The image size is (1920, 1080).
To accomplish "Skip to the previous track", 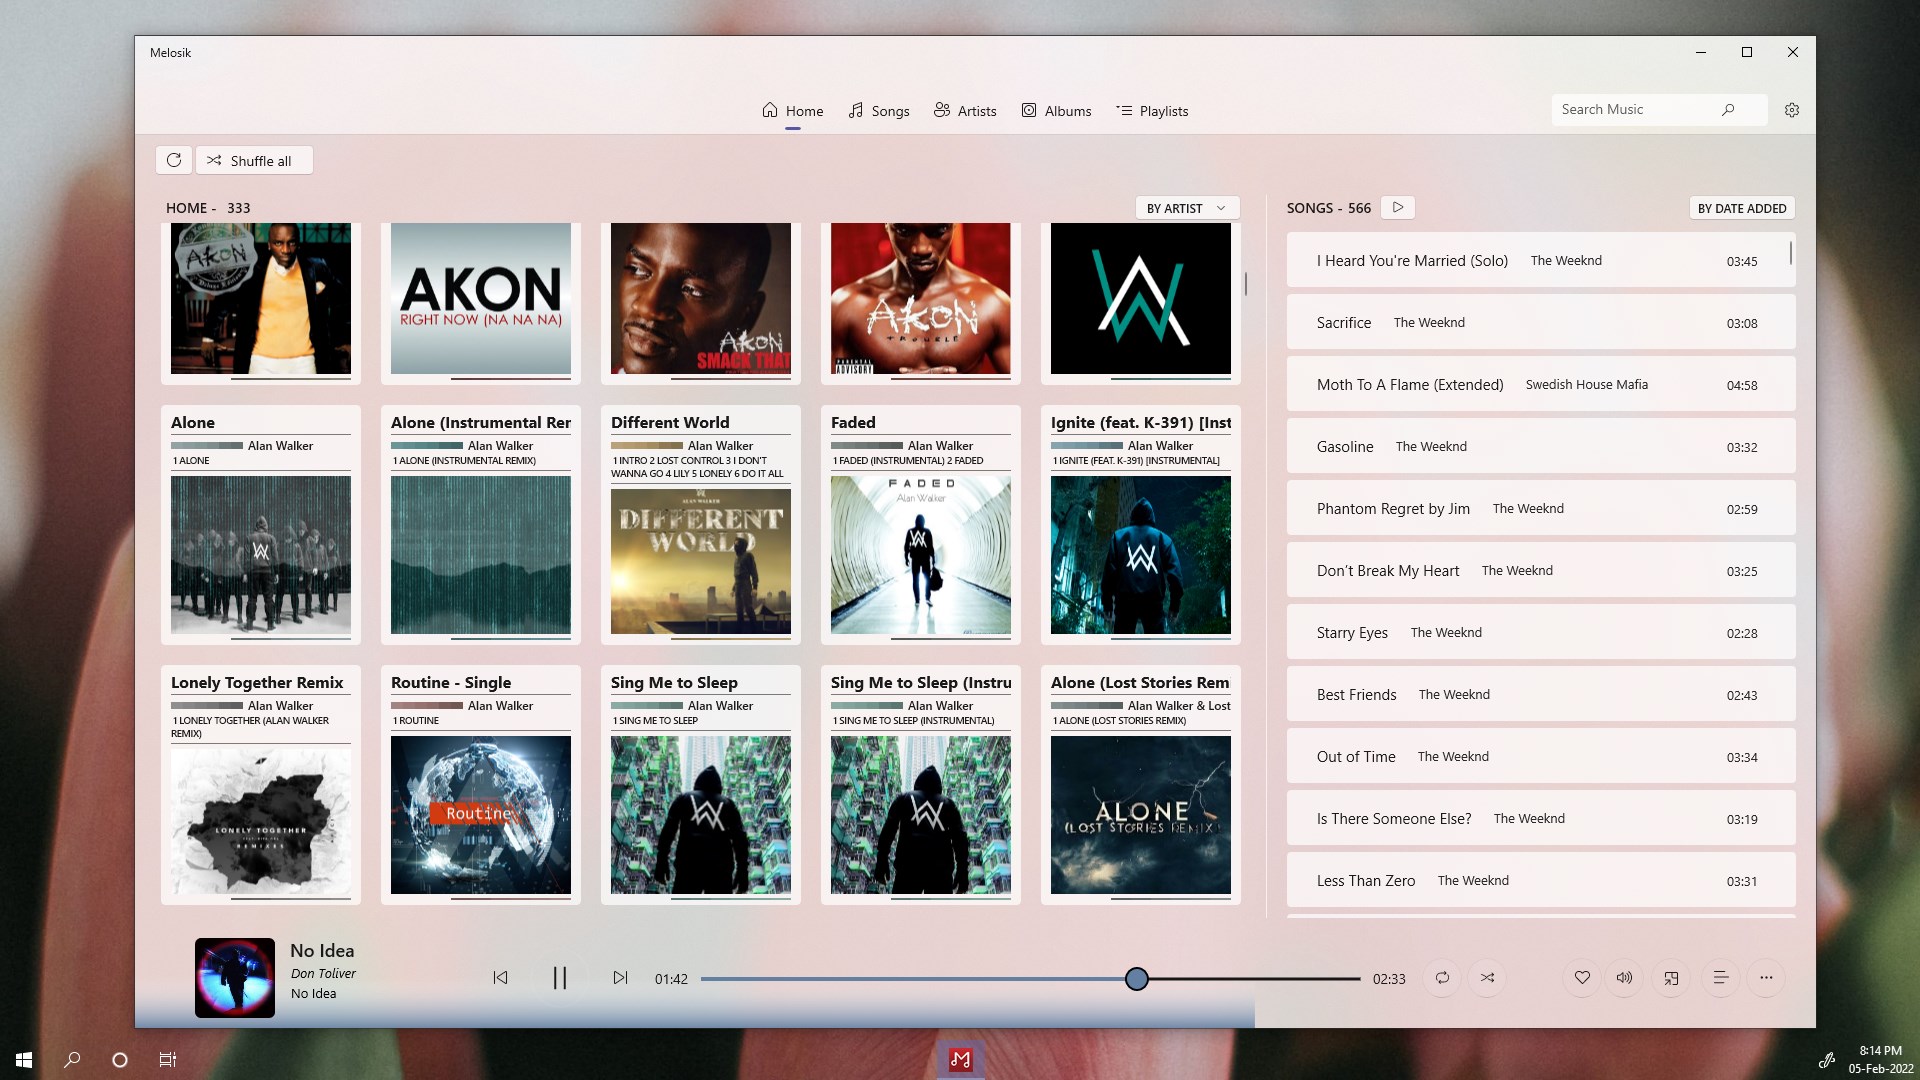I will pyautogui.click(x=500, y=978).
